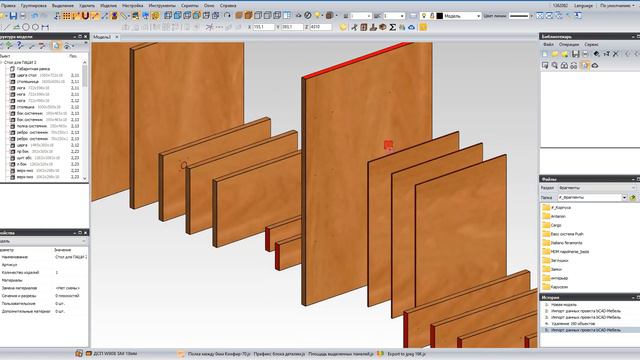
Task: Click the Print icon in main toolbar
Action: click(23, 16)
